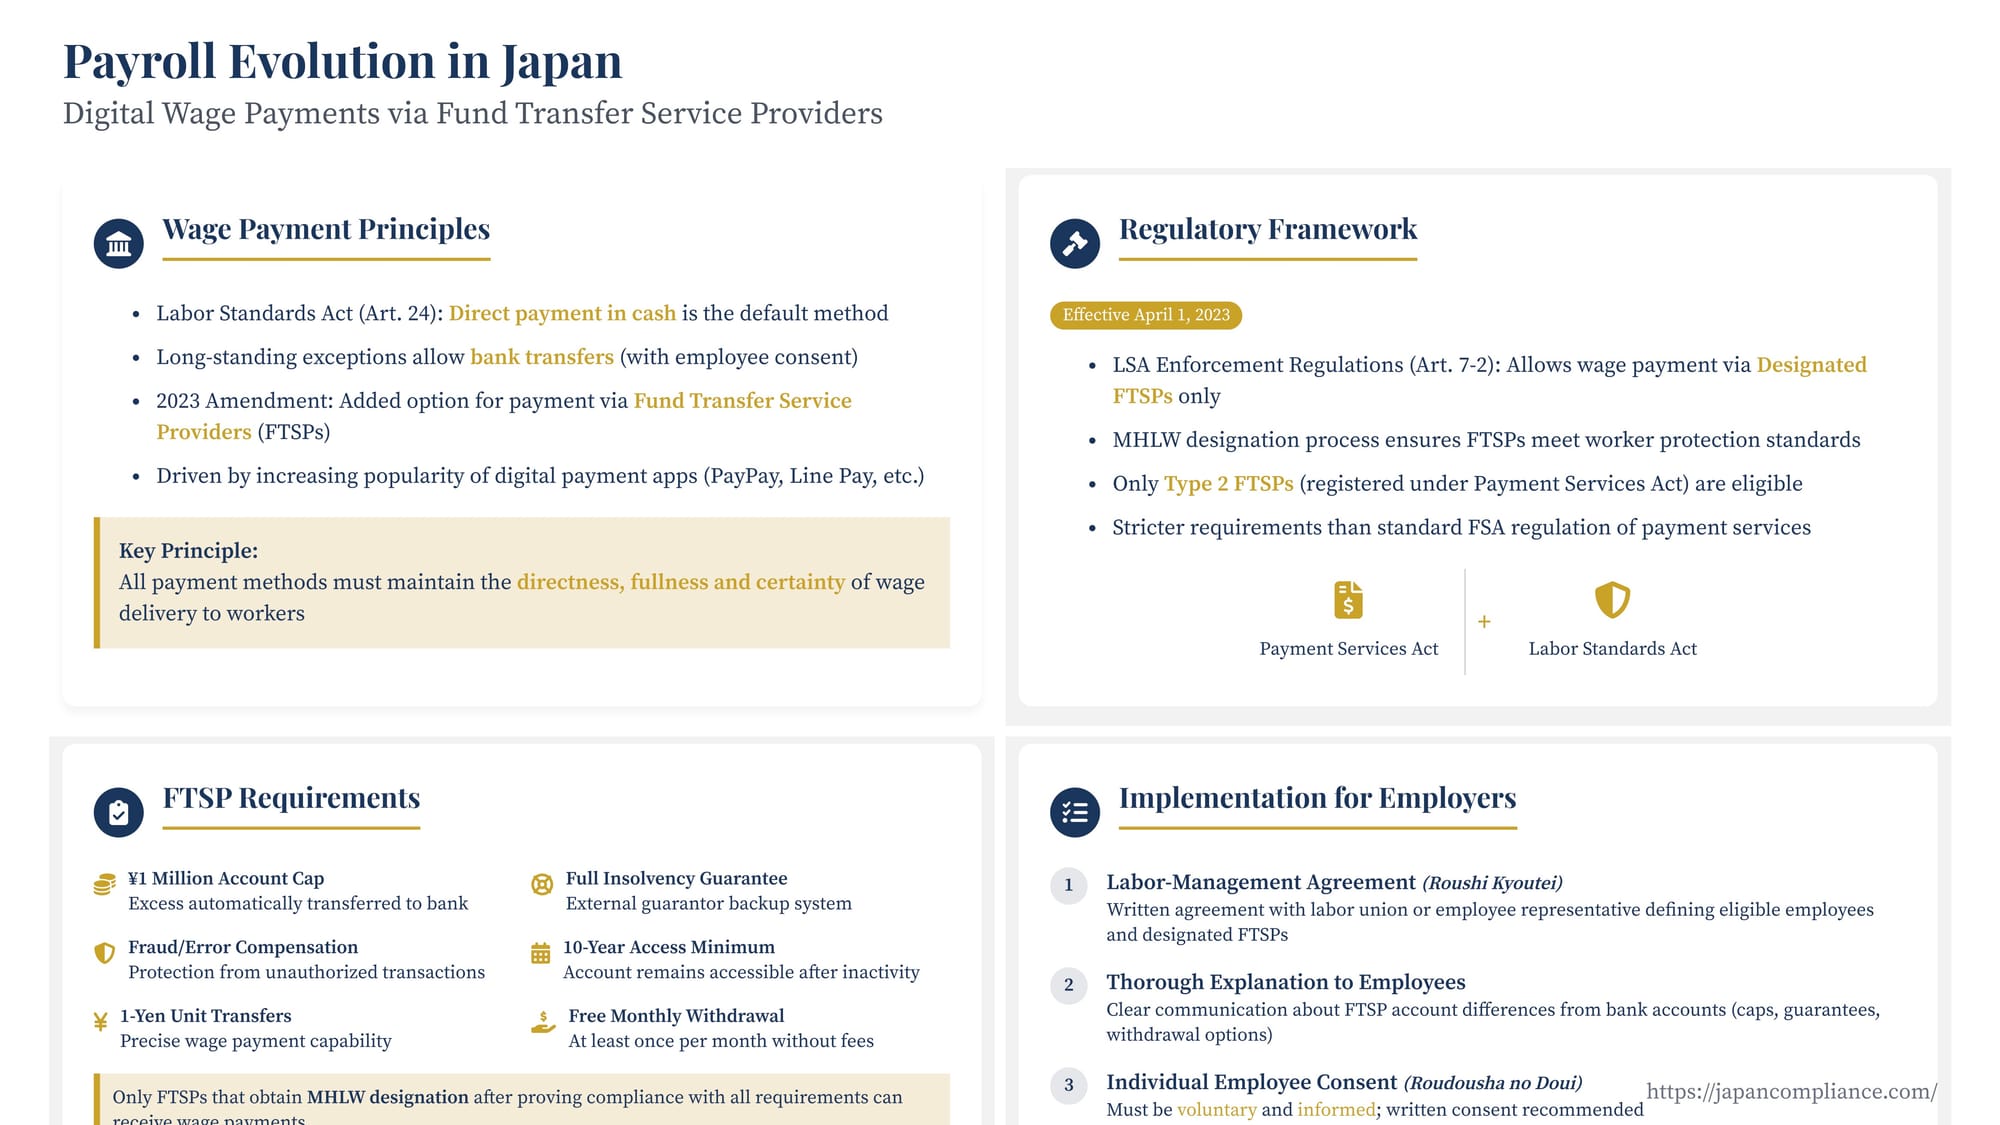Screen dimensions: 2000x1125
Task: Click the Labor-Management Agreement step title
Action: pyautogui.click(x=1261, y=882)
